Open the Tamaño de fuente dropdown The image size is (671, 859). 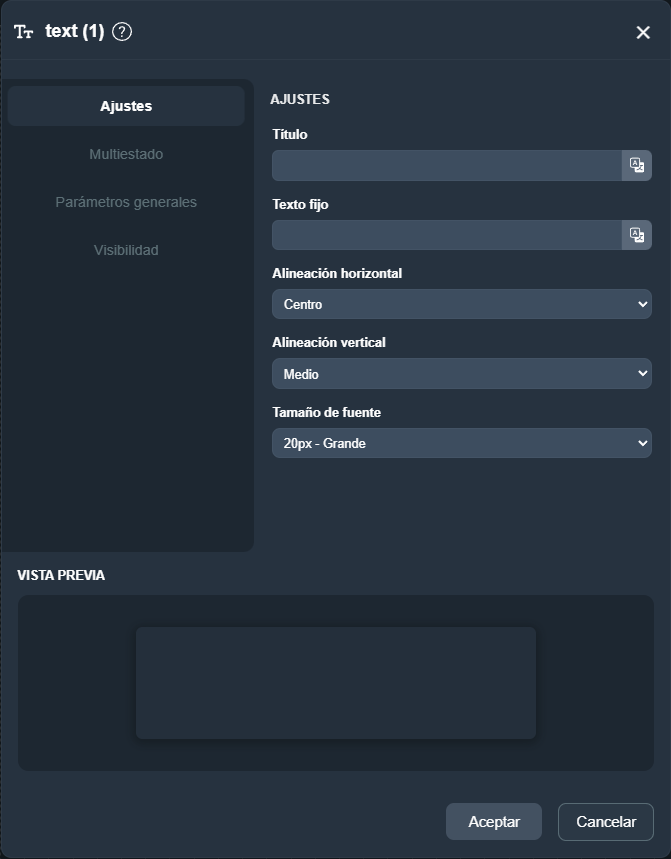point(461,443)
